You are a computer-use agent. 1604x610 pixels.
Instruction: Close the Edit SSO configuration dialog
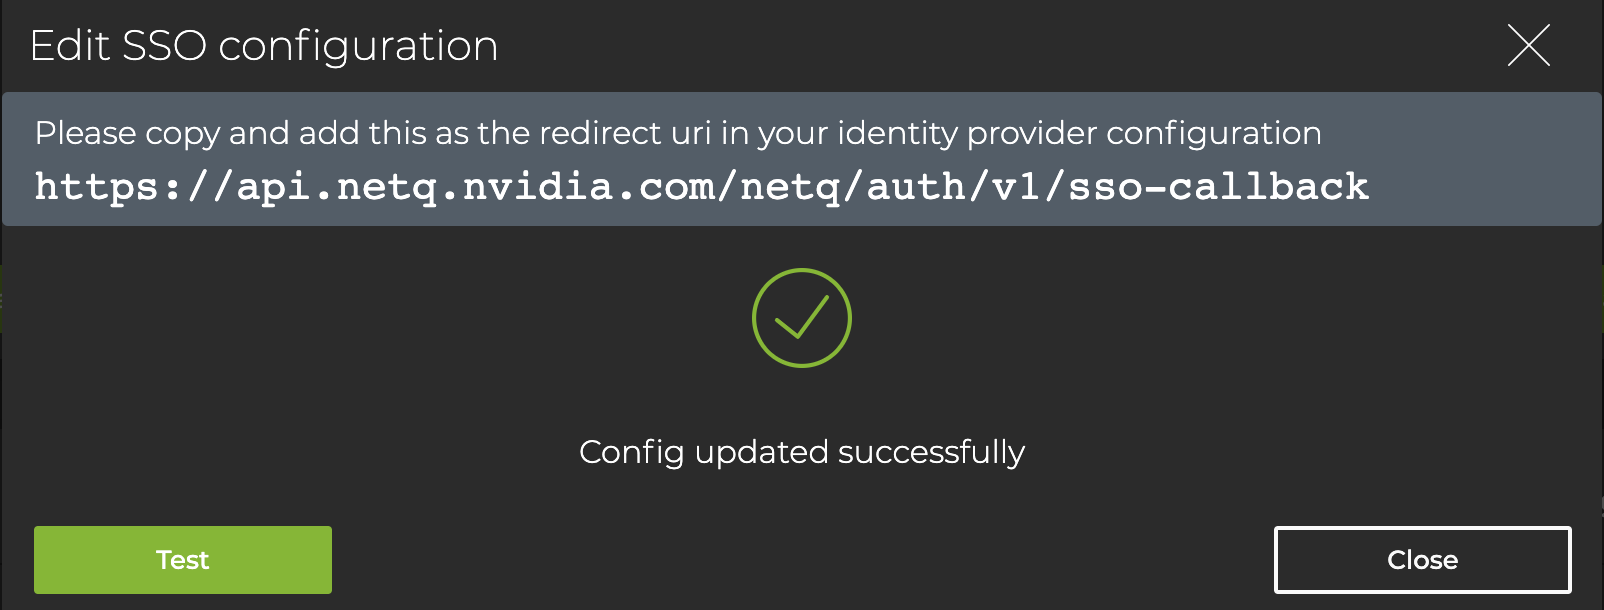pyautogui.click(x=1422, y=560)
